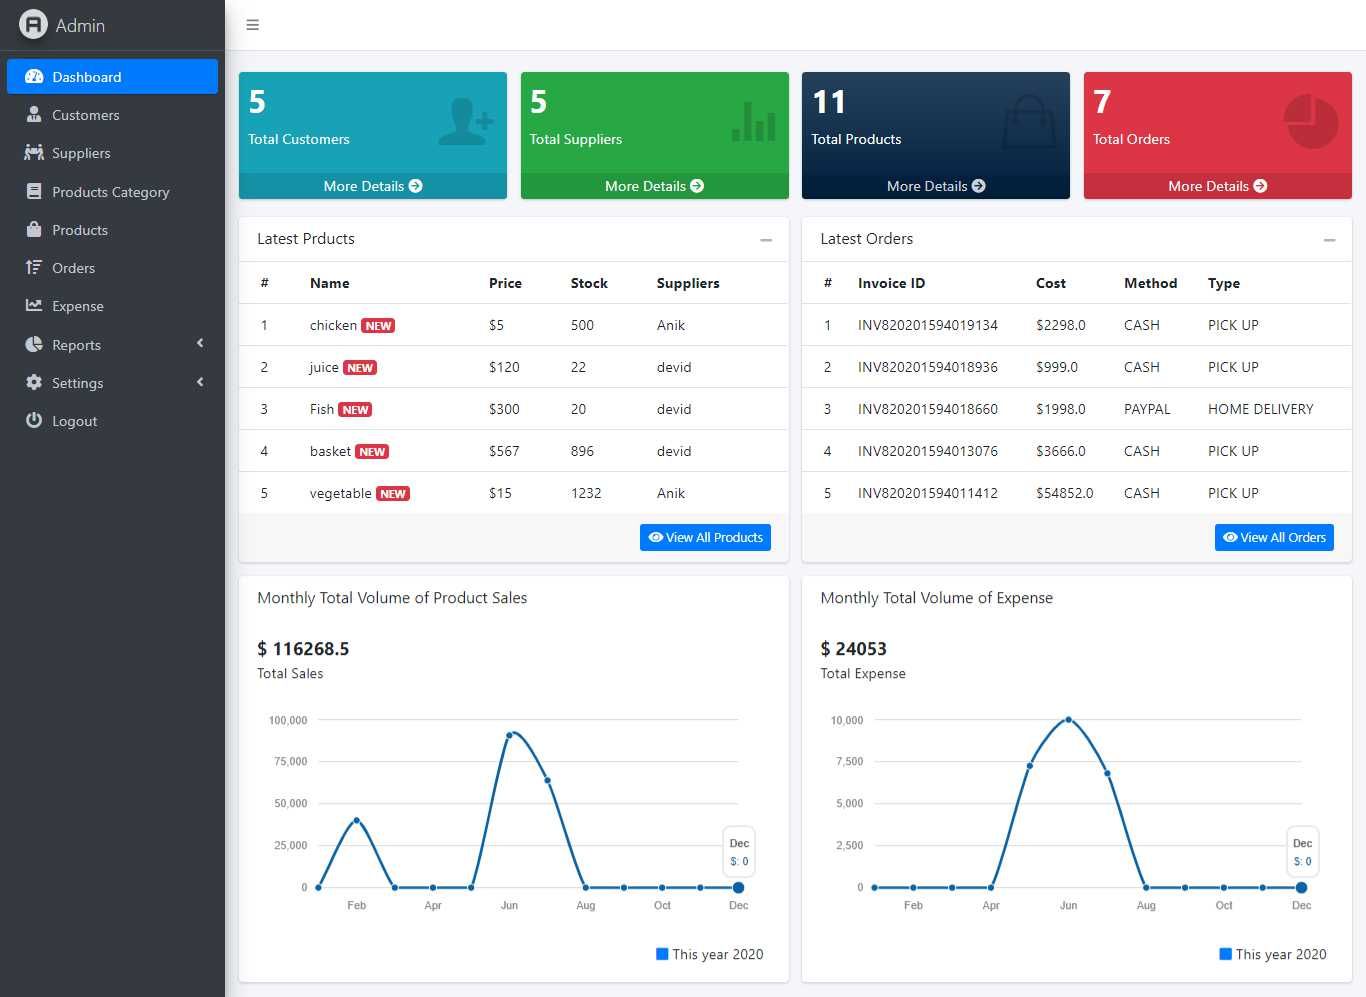This screenshot has width=1366, height=997.
Task: Click the Orders sort icon in sidebar
Action: pyautogui.click(x=34, y=268)
